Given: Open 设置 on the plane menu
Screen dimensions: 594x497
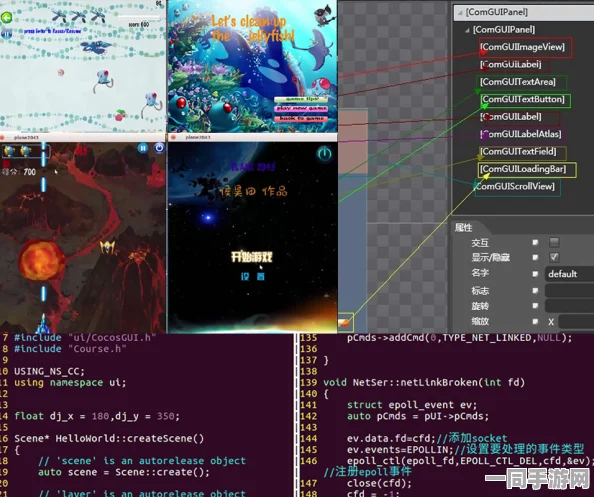Looking at the screenshot, I should 253,277.
